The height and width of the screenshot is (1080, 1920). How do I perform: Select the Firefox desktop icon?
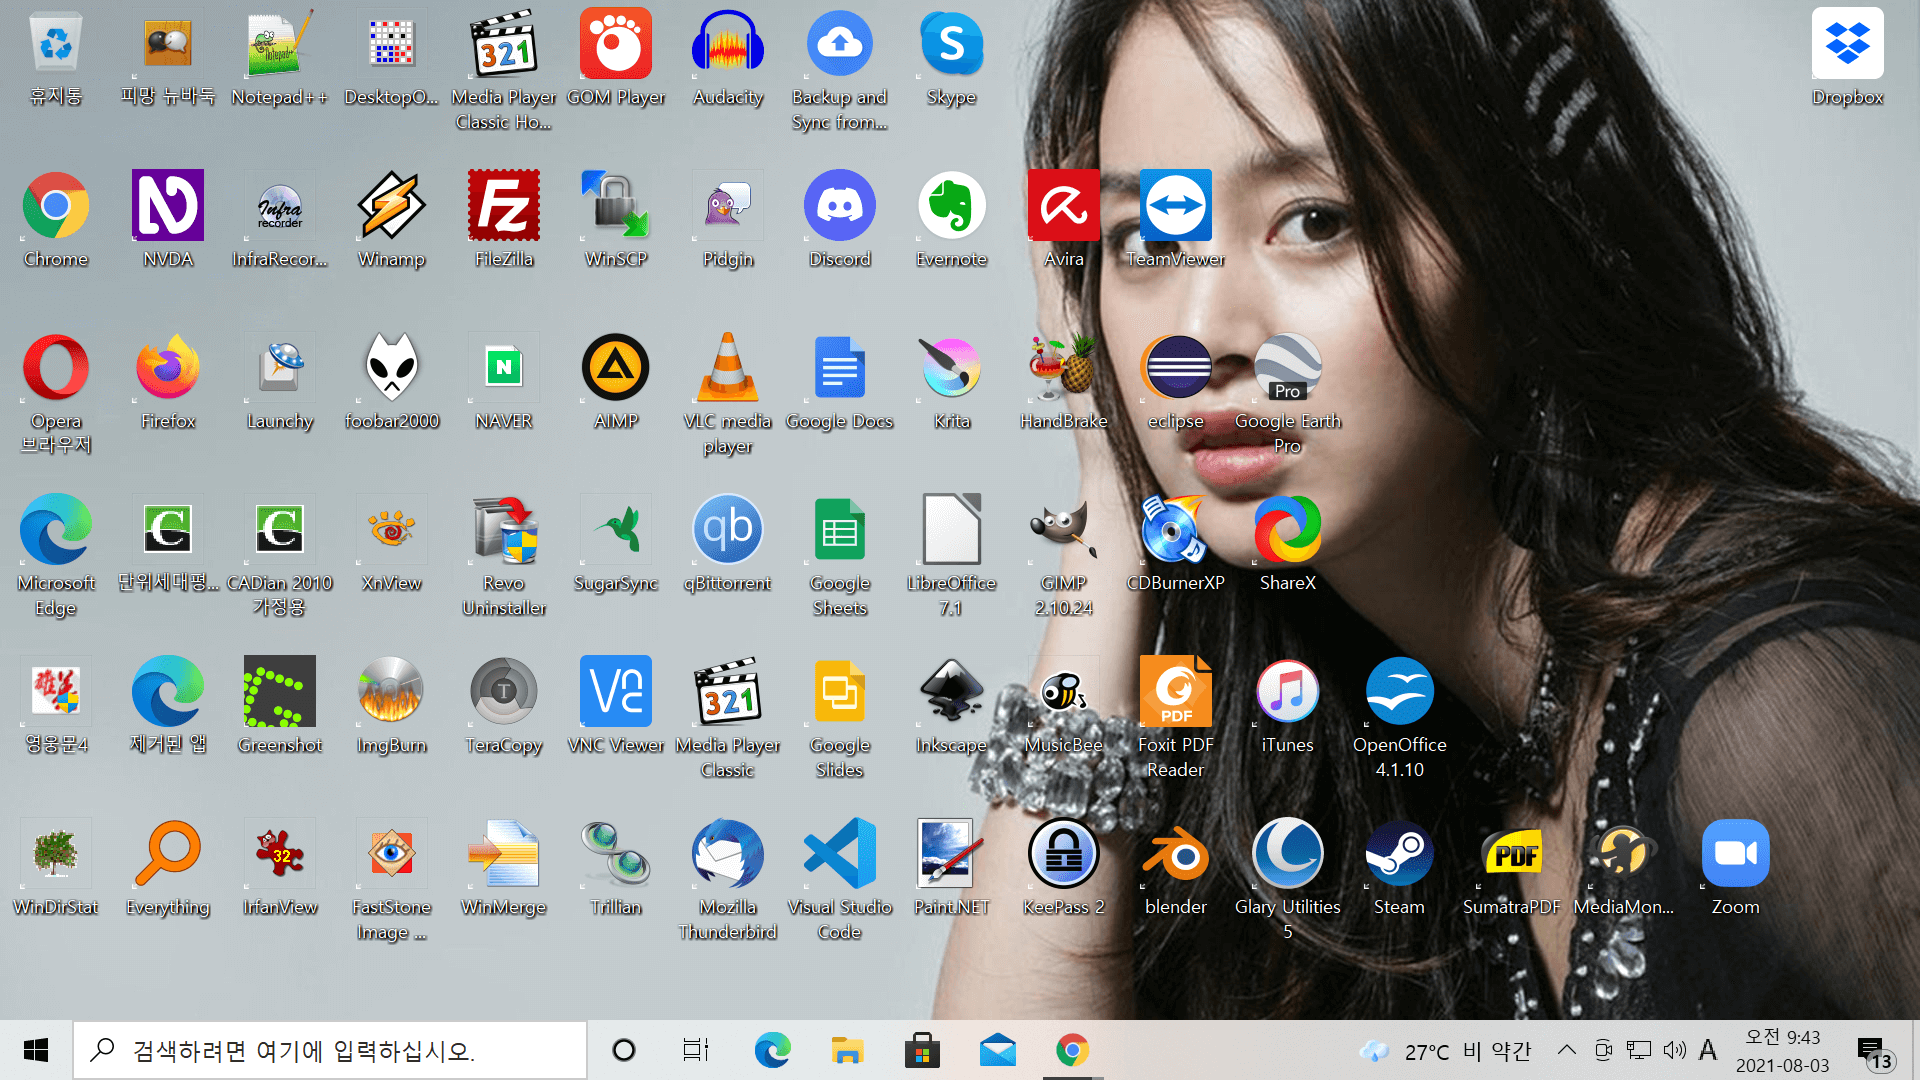(168, 382)
